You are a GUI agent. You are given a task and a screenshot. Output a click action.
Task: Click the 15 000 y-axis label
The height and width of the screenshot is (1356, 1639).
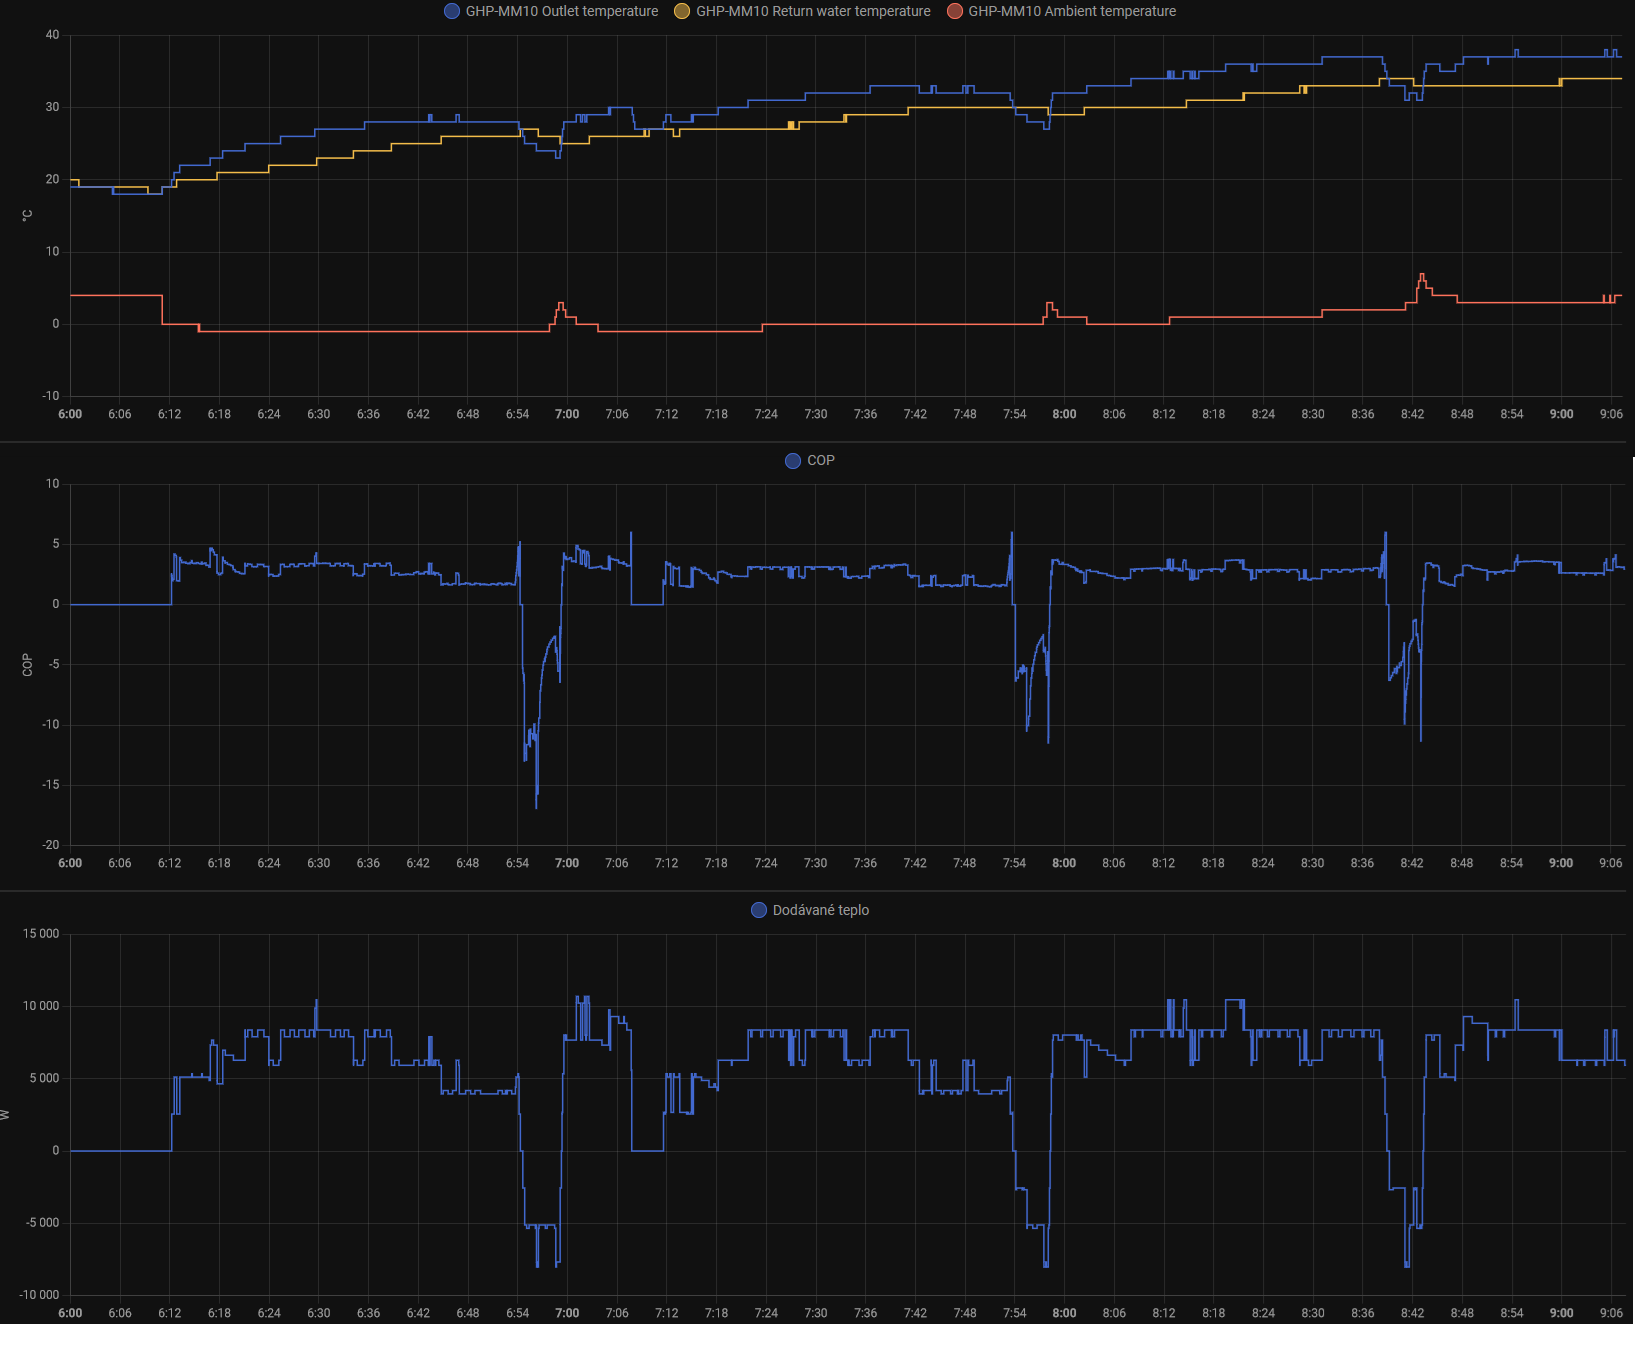pyautogui.click(x=41, y=934)
